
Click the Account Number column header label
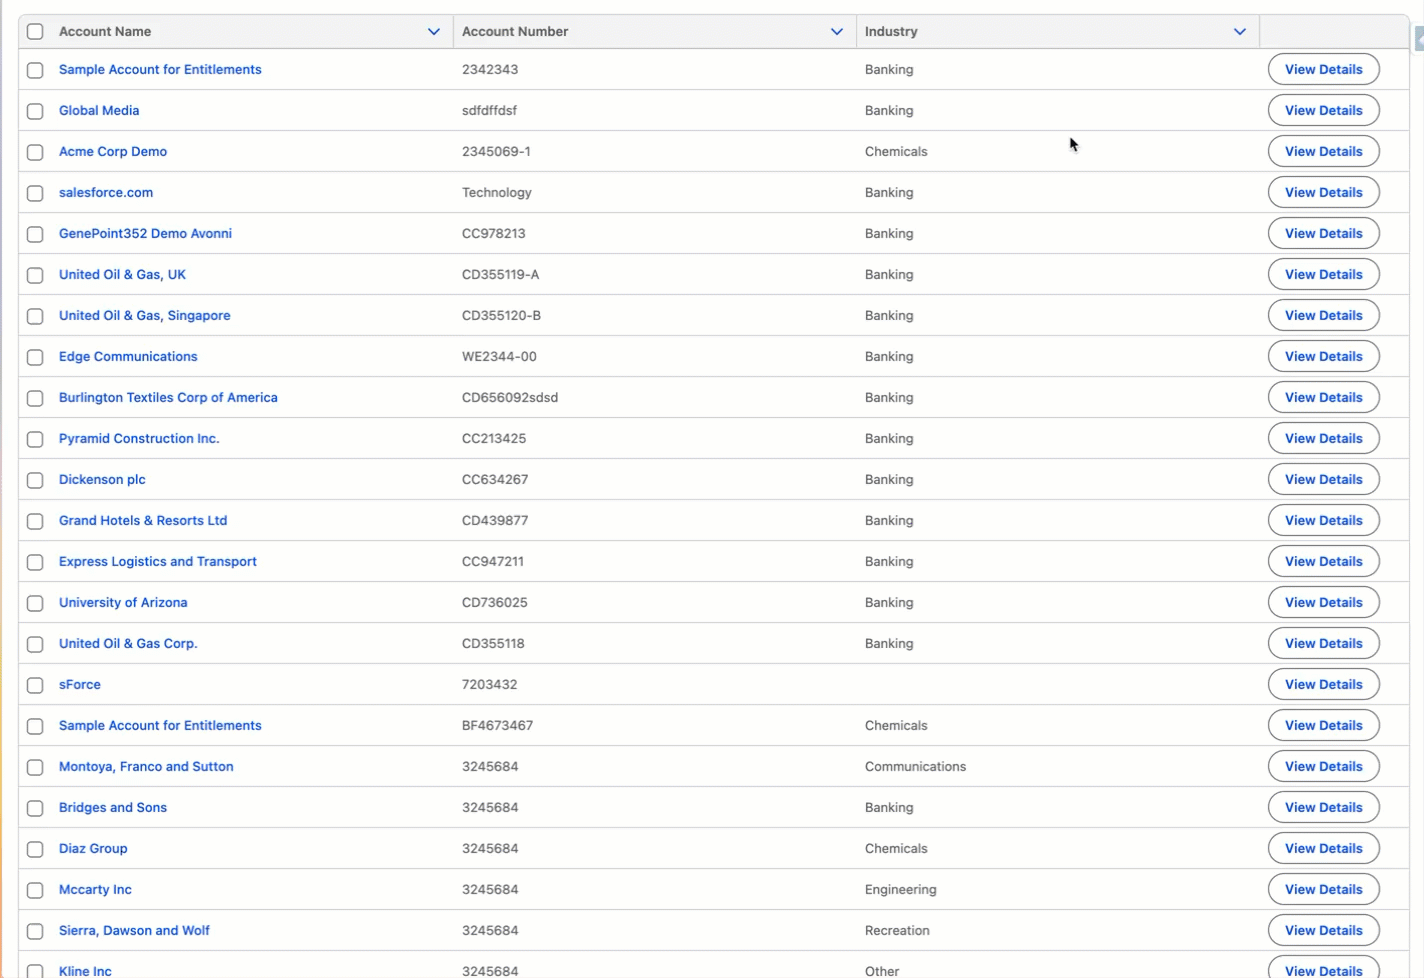coord(515,32)
